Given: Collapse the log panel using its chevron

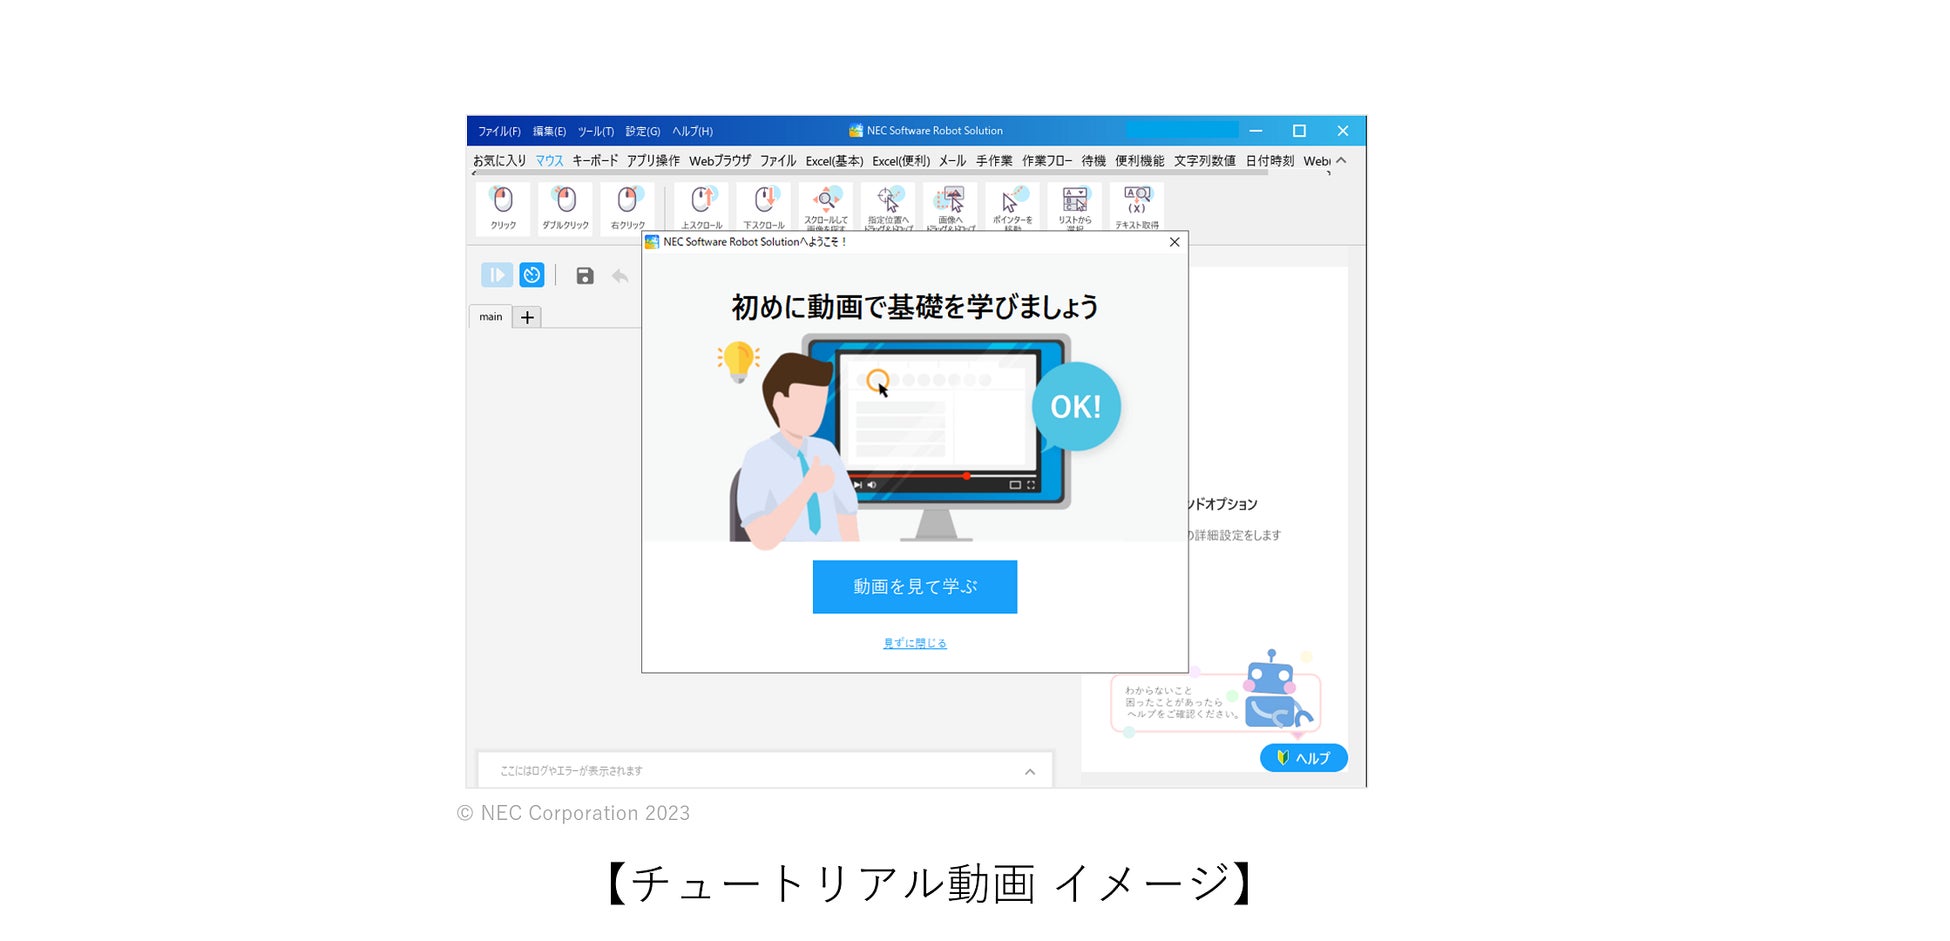Looking at the screenshot, I should 1030,771.
